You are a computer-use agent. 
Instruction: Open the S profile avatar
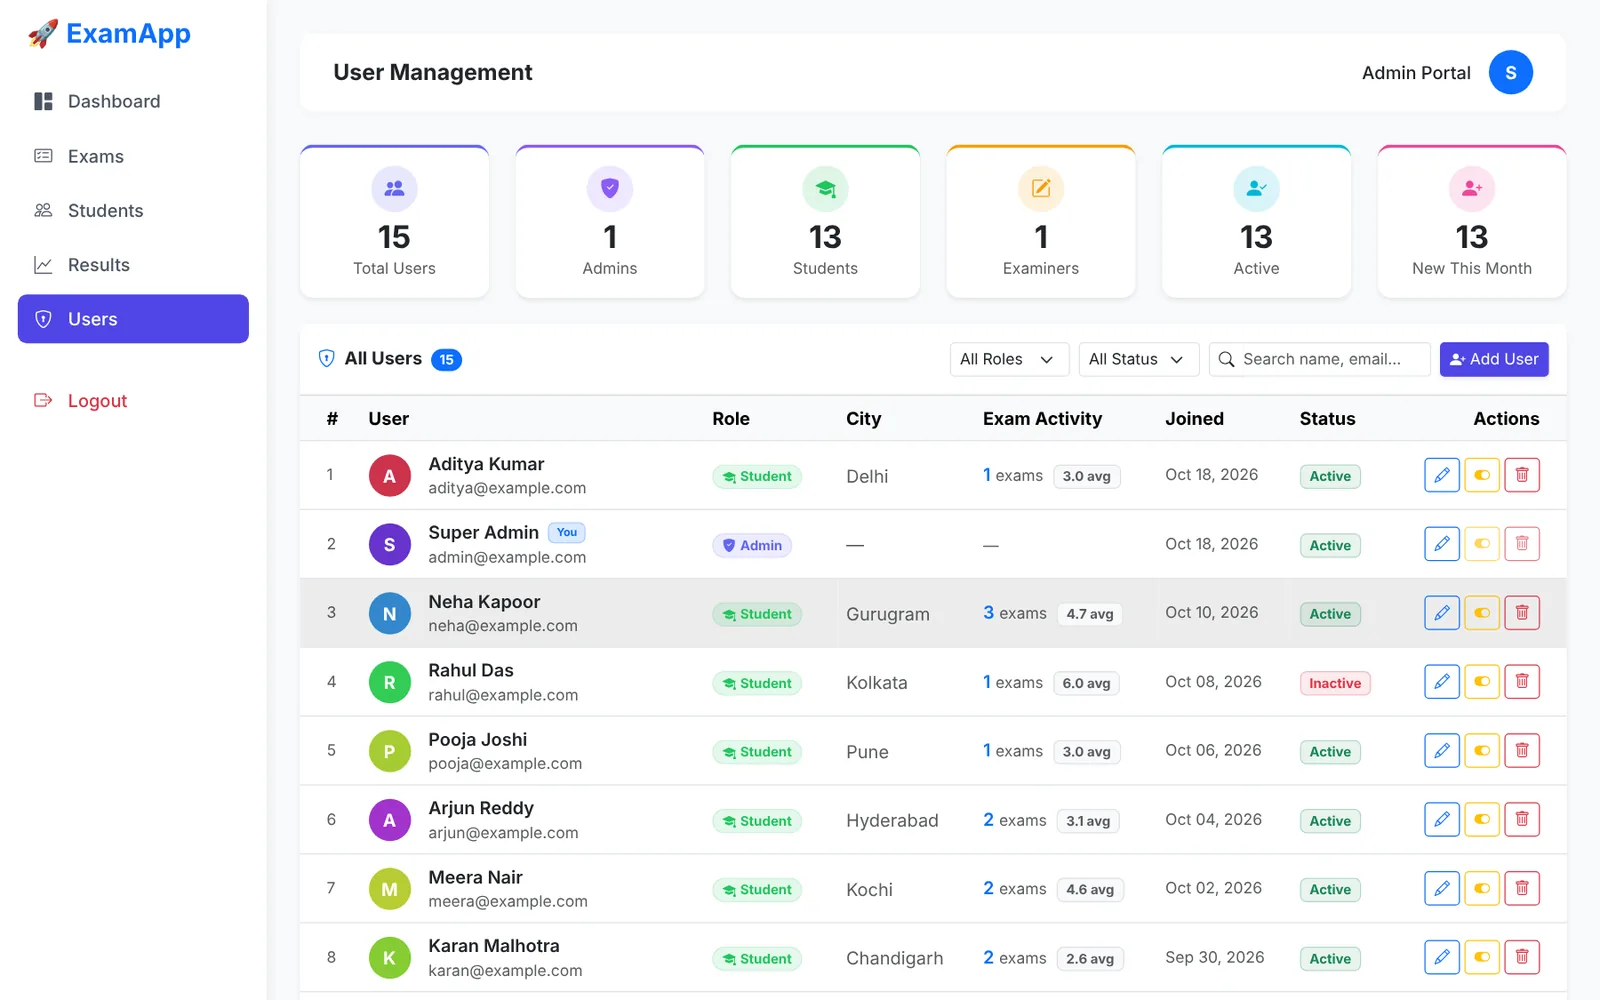click(x=1511, y=72)
